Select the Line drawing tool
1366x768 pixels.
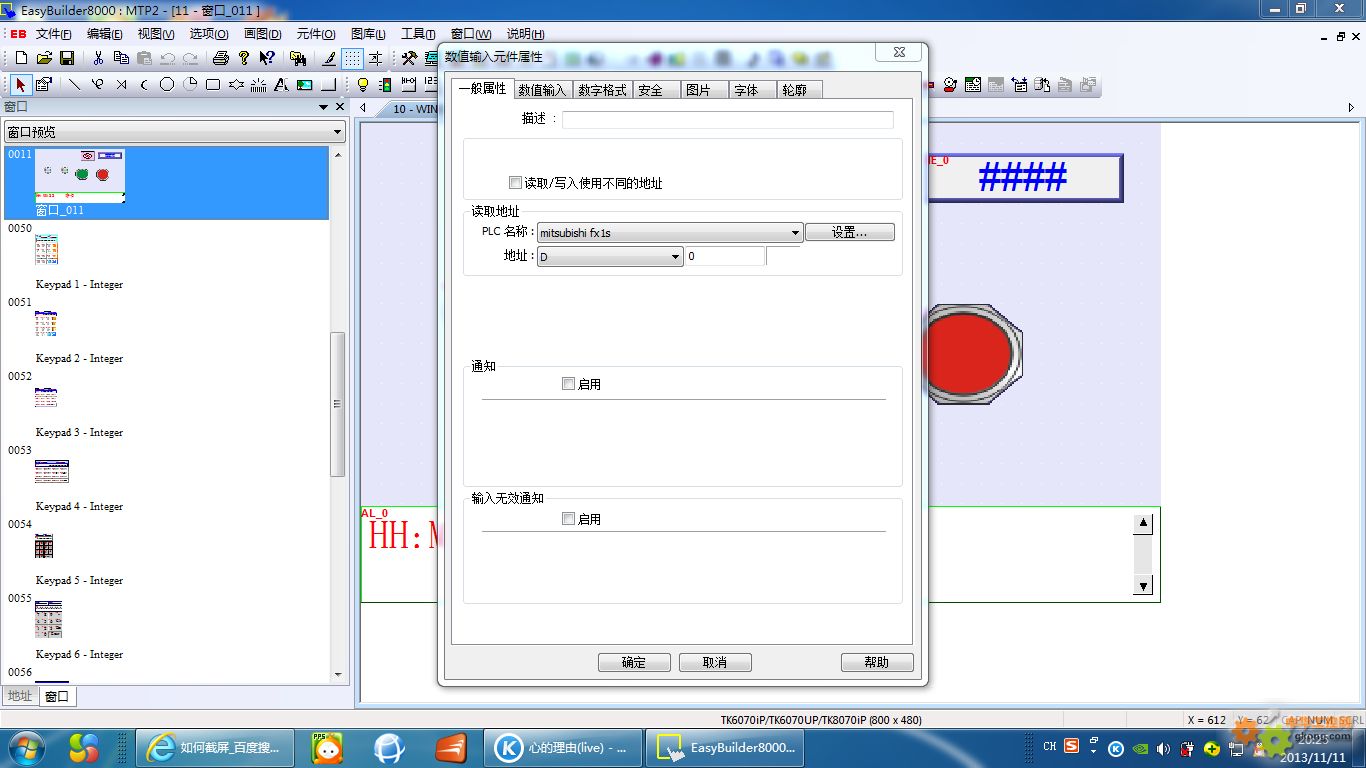74,85
